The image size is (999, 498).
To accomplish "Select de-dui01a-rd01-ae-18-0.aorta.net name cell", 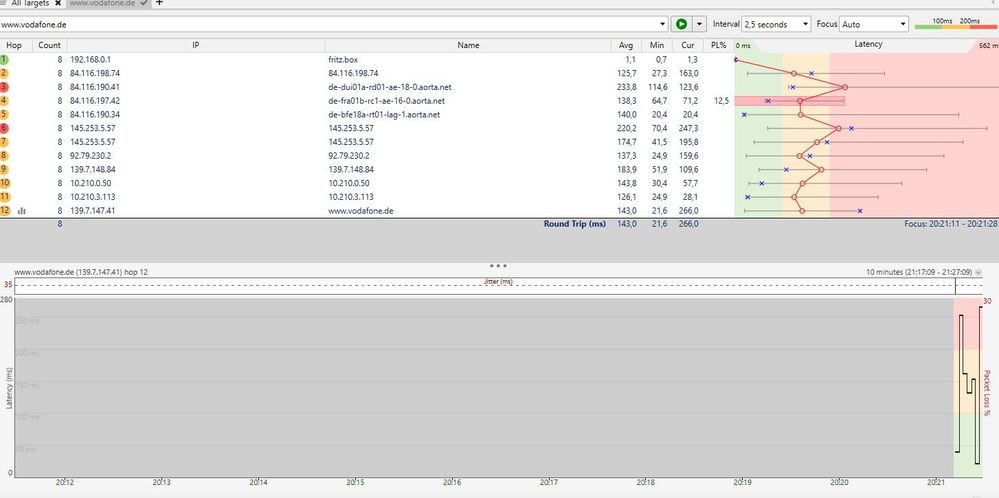I will pyautogui.click(x=389, y=87).
